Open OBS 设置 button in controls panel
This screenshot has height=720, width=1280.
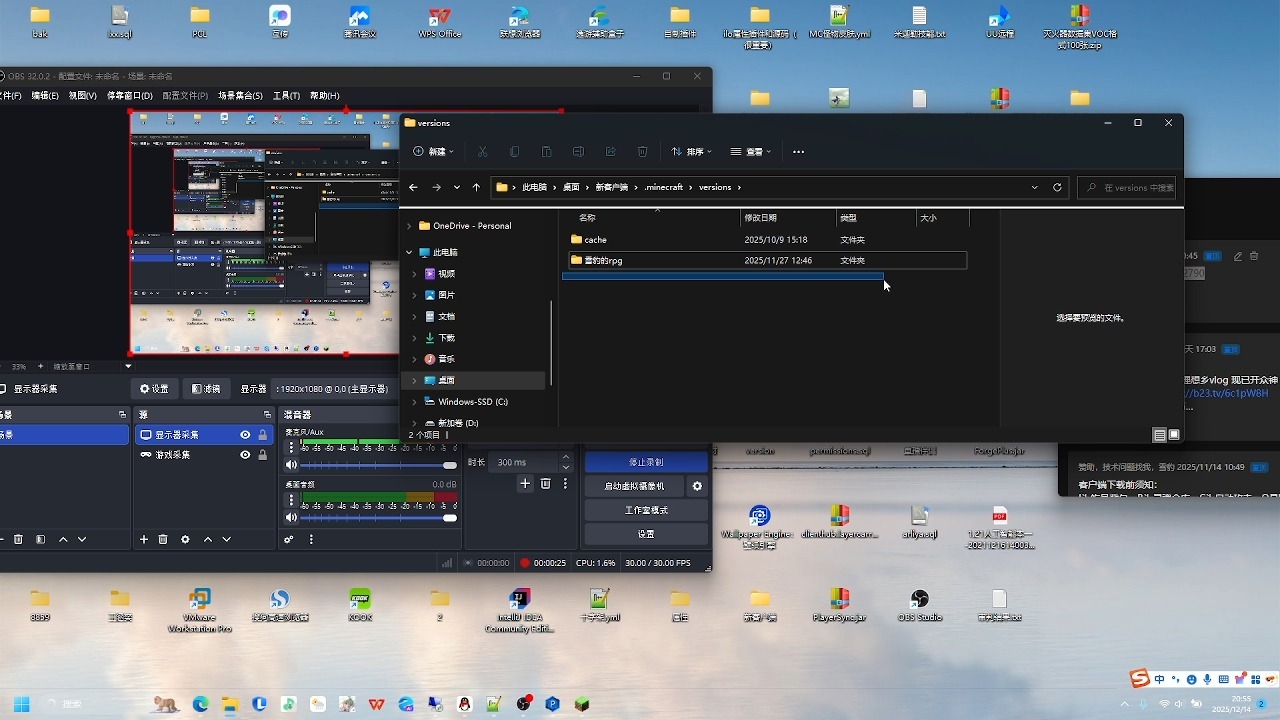tap(646, 534)
